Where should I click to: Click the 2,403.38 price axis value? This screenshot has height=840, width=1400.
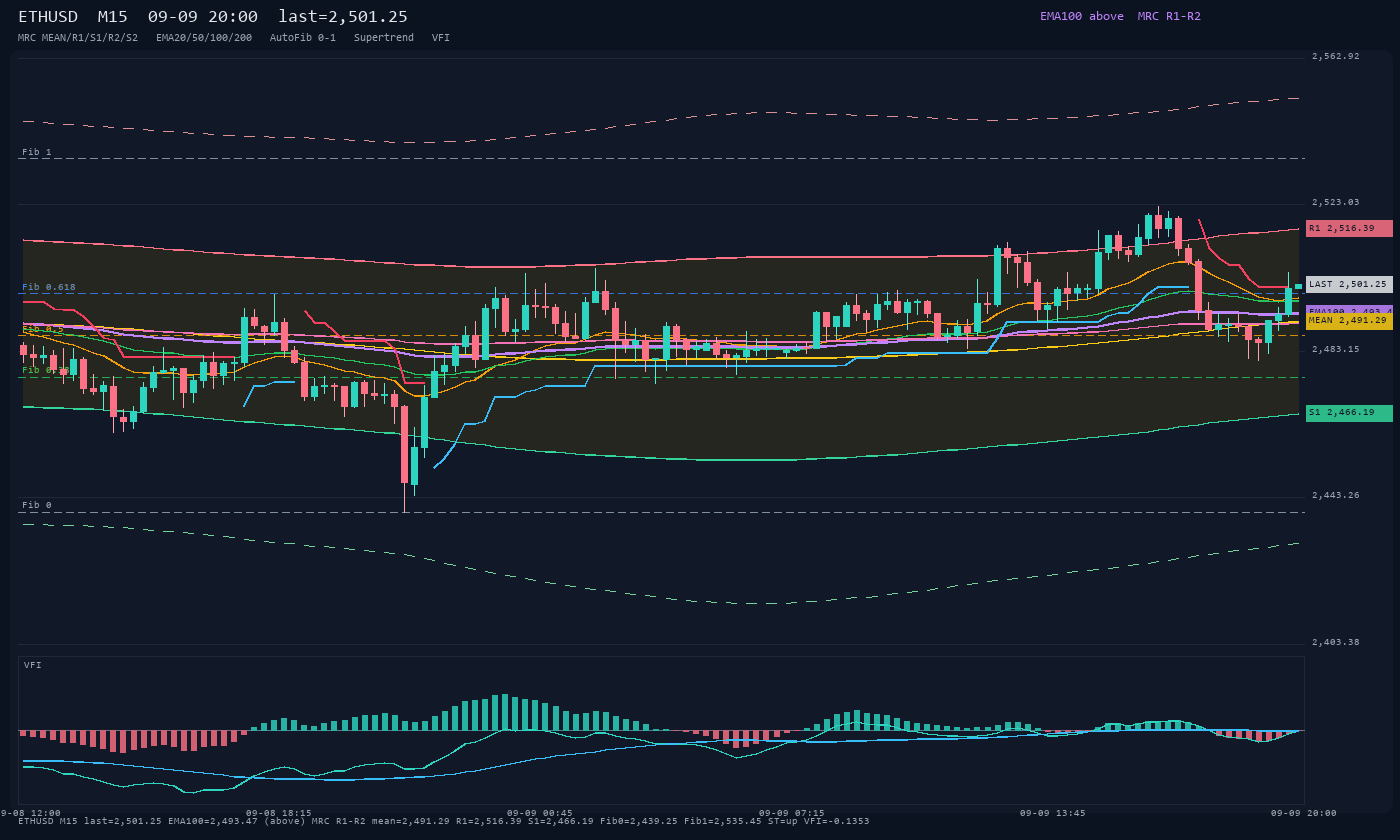(1336, 642)
